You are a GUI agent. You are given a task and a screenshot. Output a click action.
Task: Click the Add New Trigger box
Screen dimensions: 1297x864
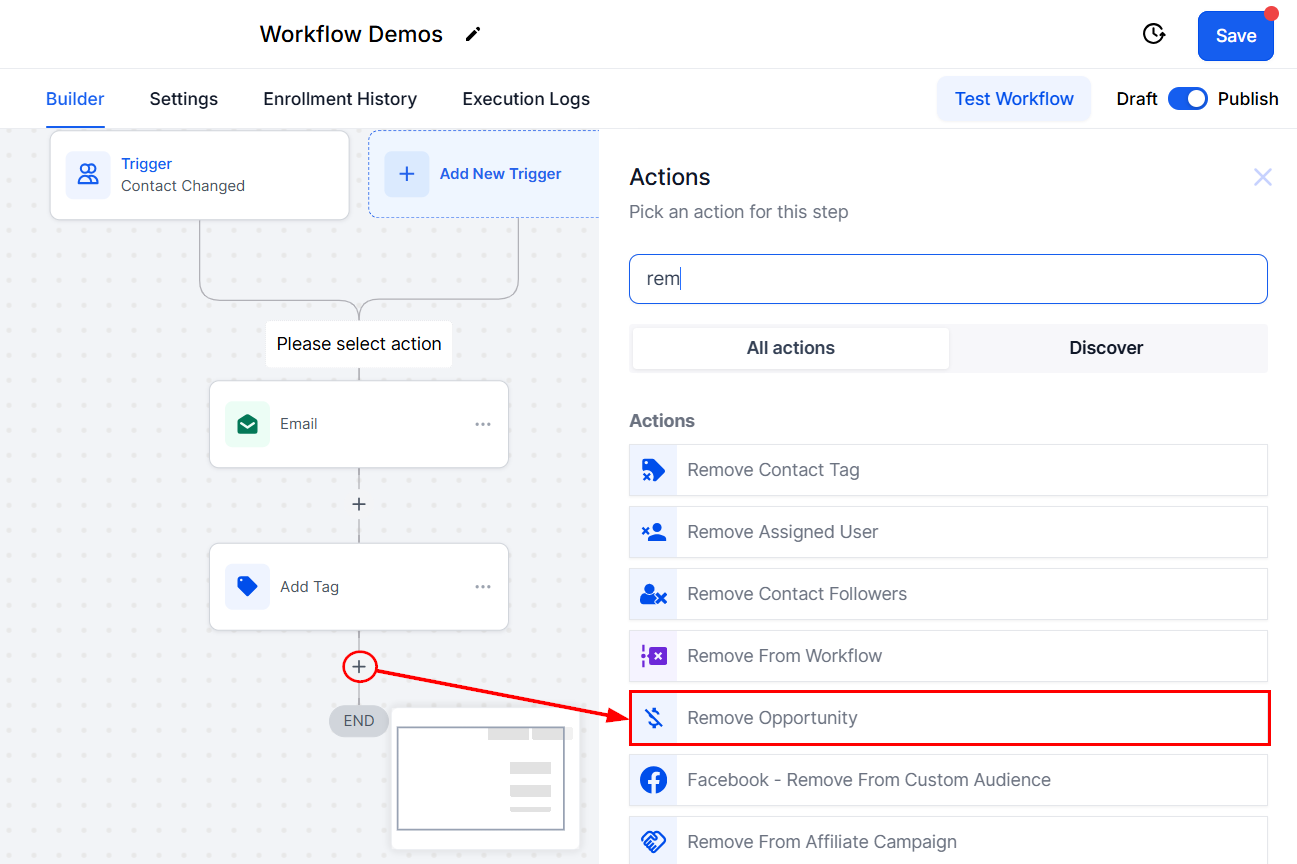tap(484, 174)
